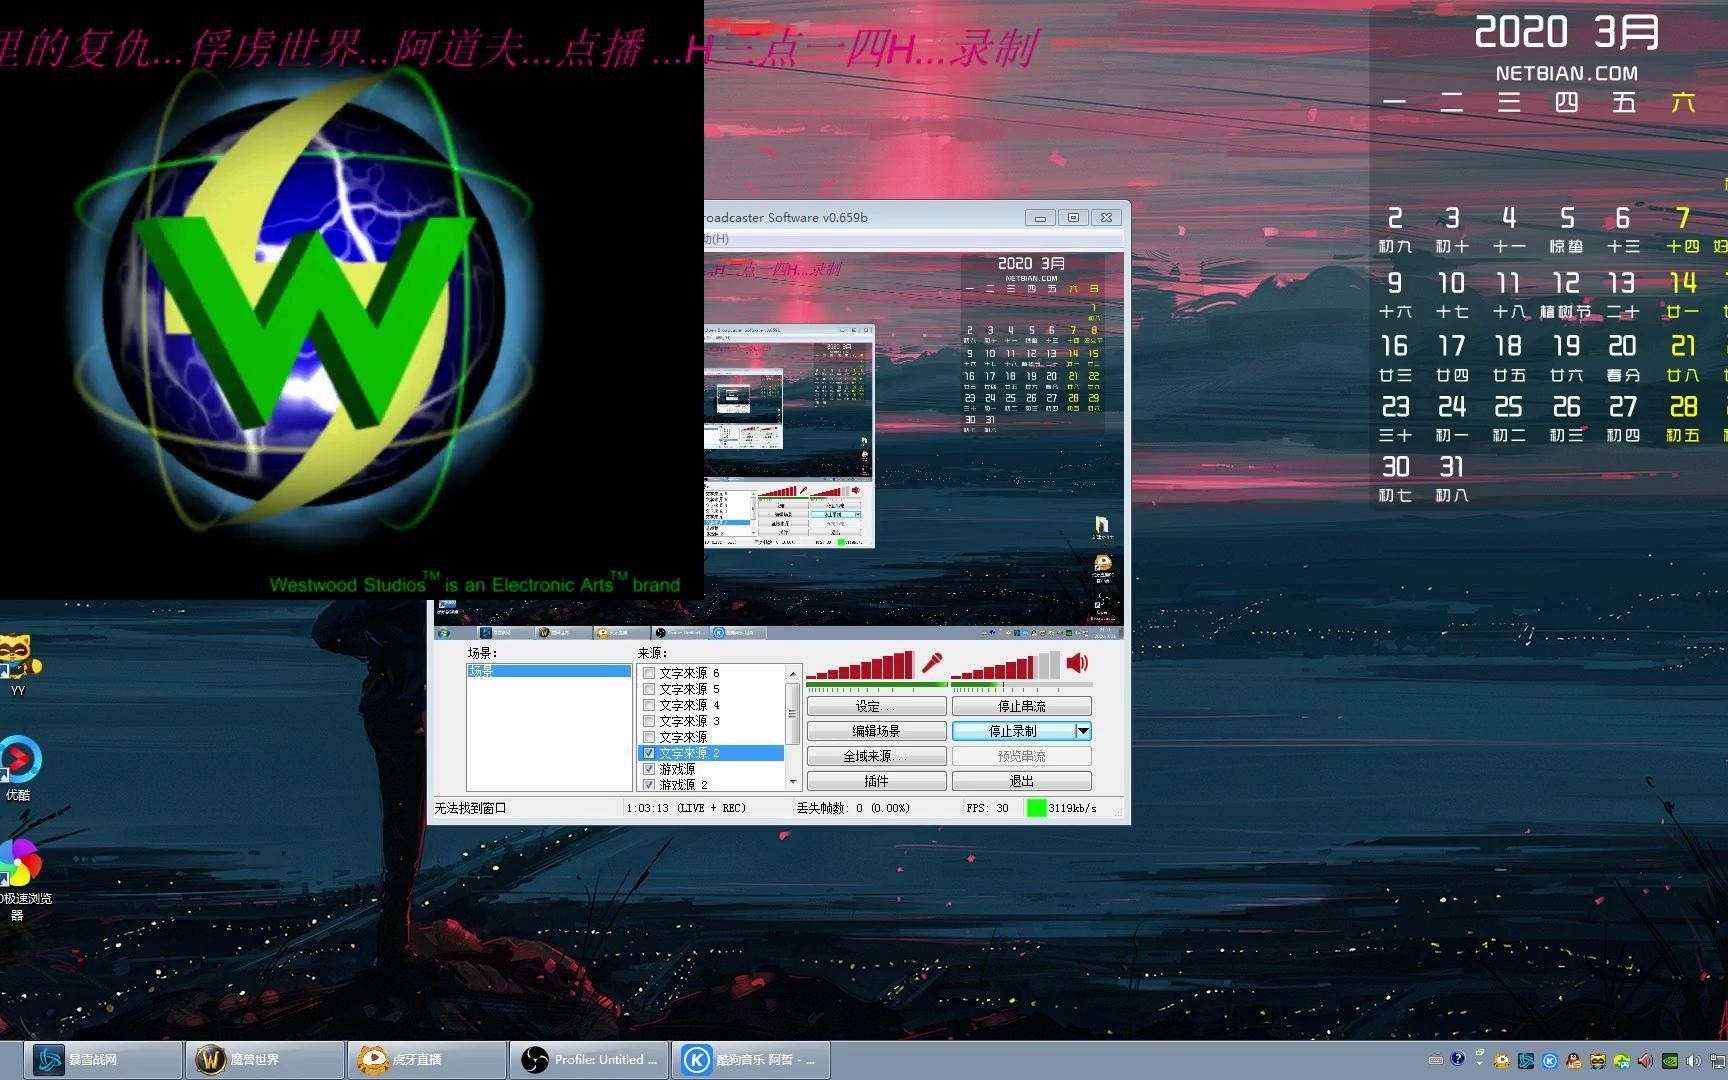The width and height of the screenshot is (1728, 1080).
Task: Open the 全域来源 global sources button
Action: click(876, 756)
